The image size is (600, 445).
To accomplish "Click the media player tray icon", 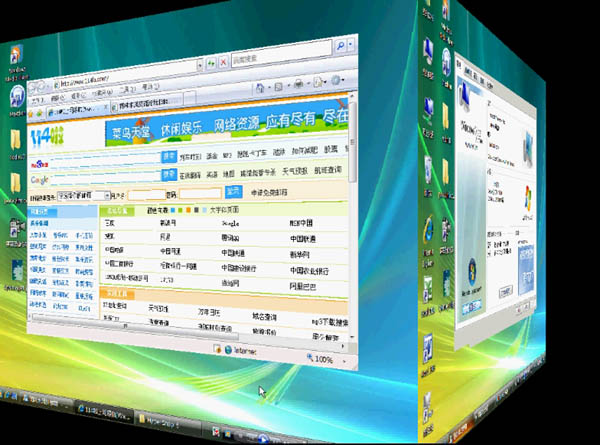I will tap(263, 439).
